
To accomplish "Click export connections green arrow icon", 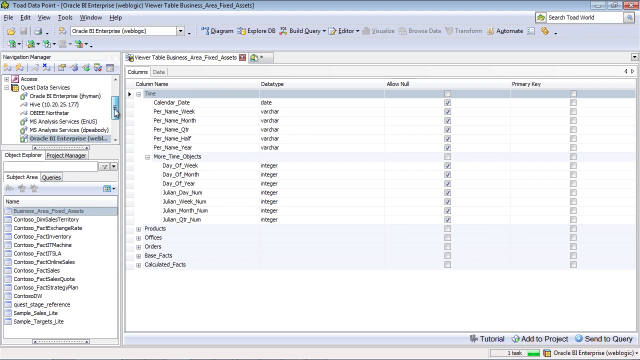I will [x=86, y=68].
